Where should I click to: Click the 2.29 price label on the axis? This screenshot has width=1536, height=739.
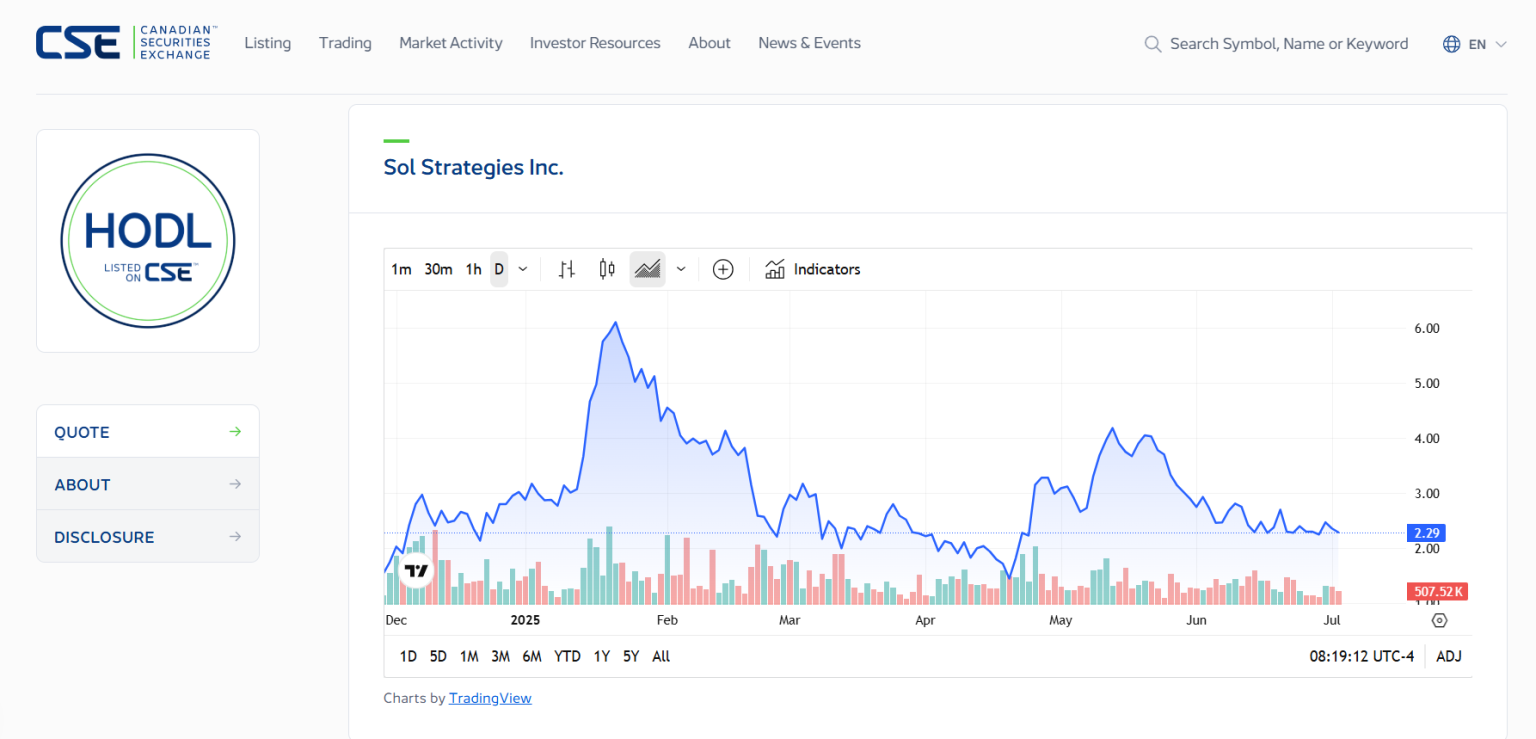1425,533
